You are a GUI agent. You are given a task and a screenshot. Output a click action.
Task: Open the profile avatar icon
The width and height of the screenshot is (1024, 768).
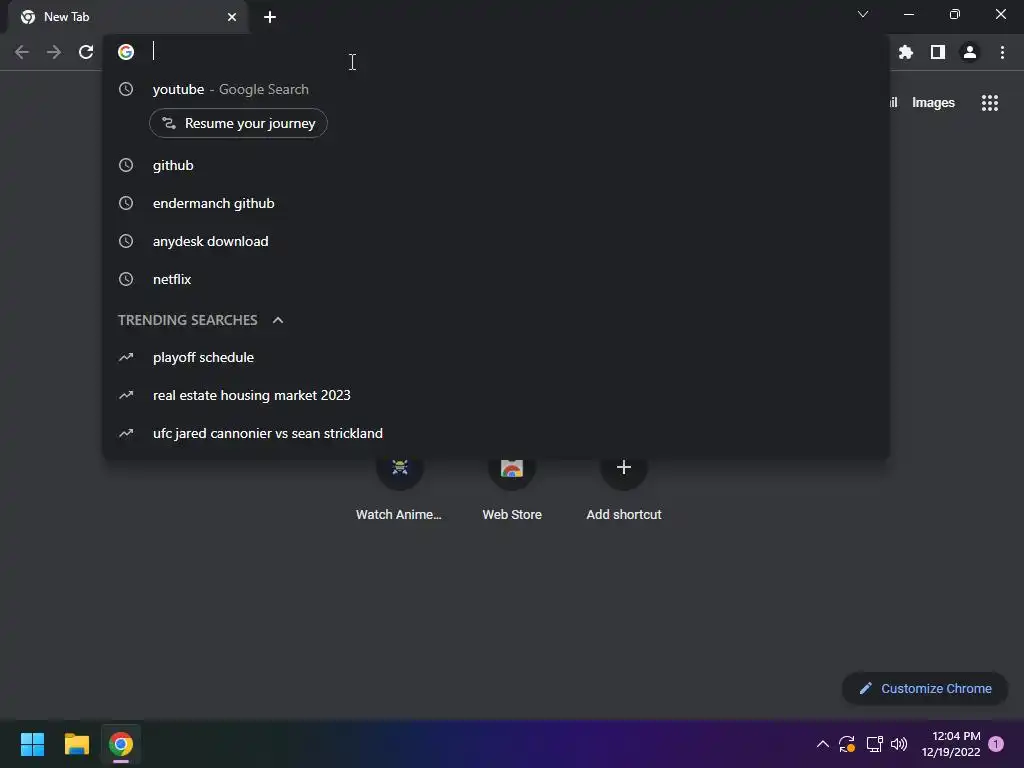click(970, 52)
